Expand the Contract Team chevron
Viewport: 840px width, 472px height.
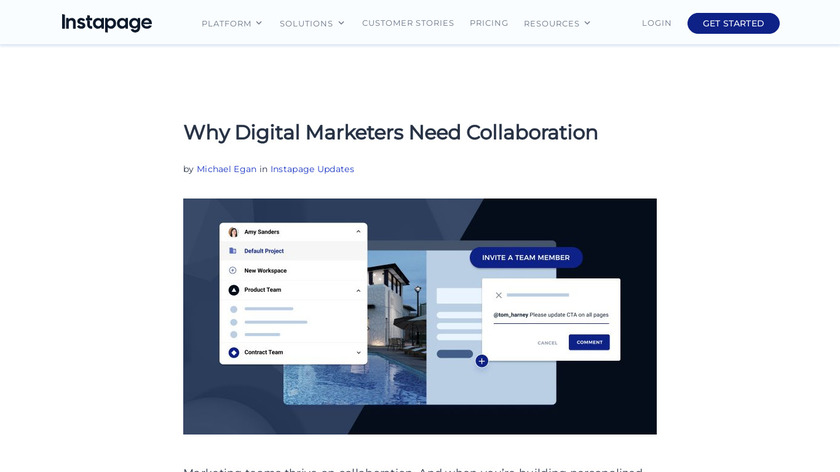(358, 353)
